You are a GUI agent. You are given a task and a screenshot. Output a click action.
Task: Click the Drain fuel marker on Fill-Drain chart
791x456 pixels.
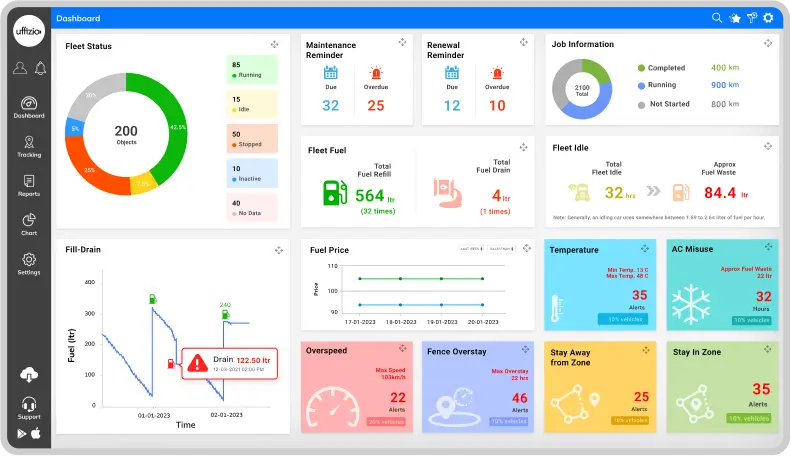[170, 363]
